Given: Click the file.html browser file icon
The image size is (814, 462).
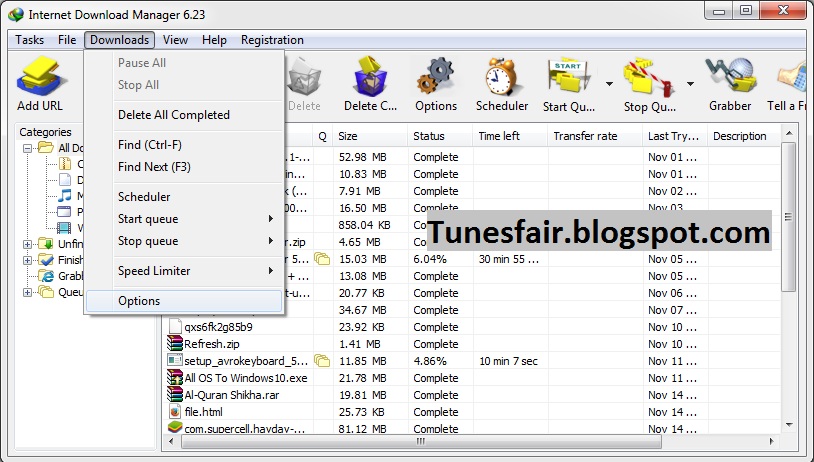Looking at the screenshot, I should [175, 412].
